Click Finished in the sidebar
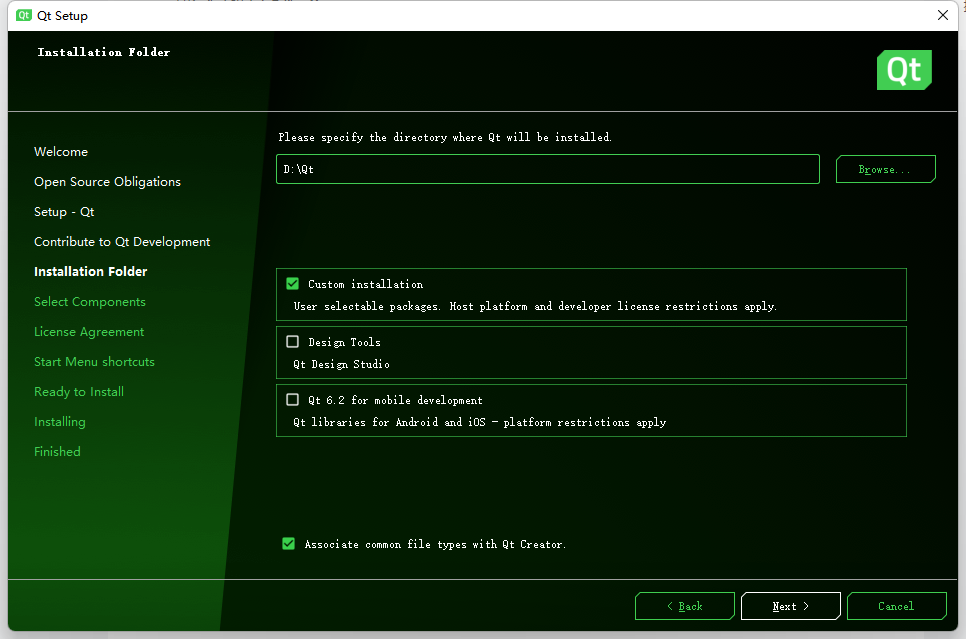Viewport: 966px width, 639px height. (x=57, y=452)
